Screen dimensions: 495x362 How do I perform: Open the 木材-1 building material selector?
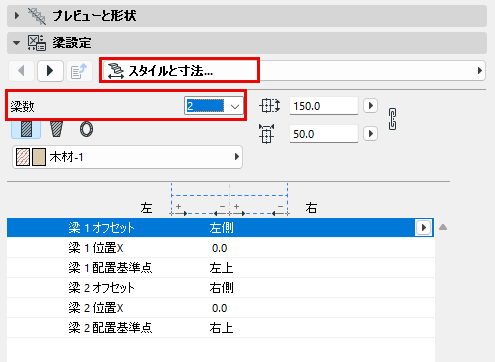point(127,157)
